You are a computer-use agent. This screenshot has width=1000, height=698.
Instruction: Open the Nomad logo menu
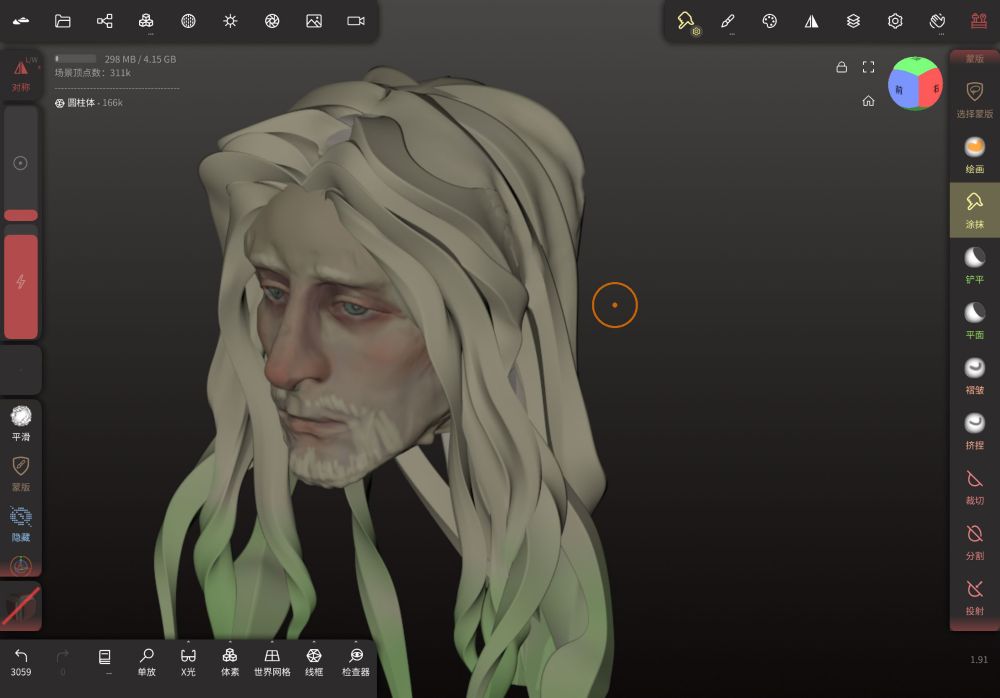[x=20, y=21]
